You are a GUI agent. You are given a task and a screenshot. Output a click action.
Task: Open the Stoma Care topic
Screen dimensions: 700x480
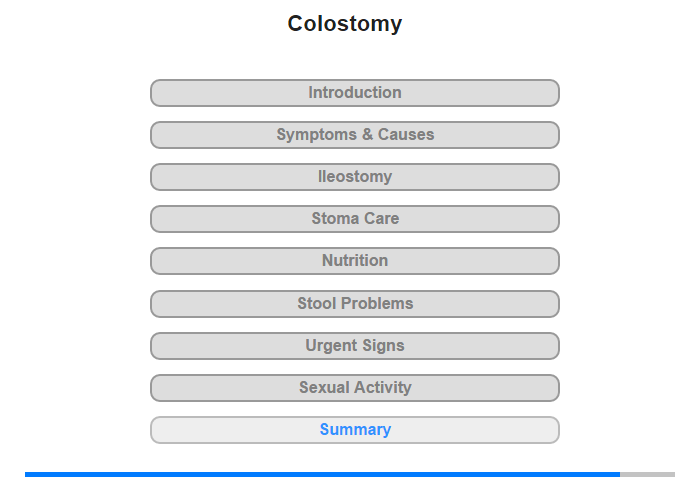[x=355, y=219]
